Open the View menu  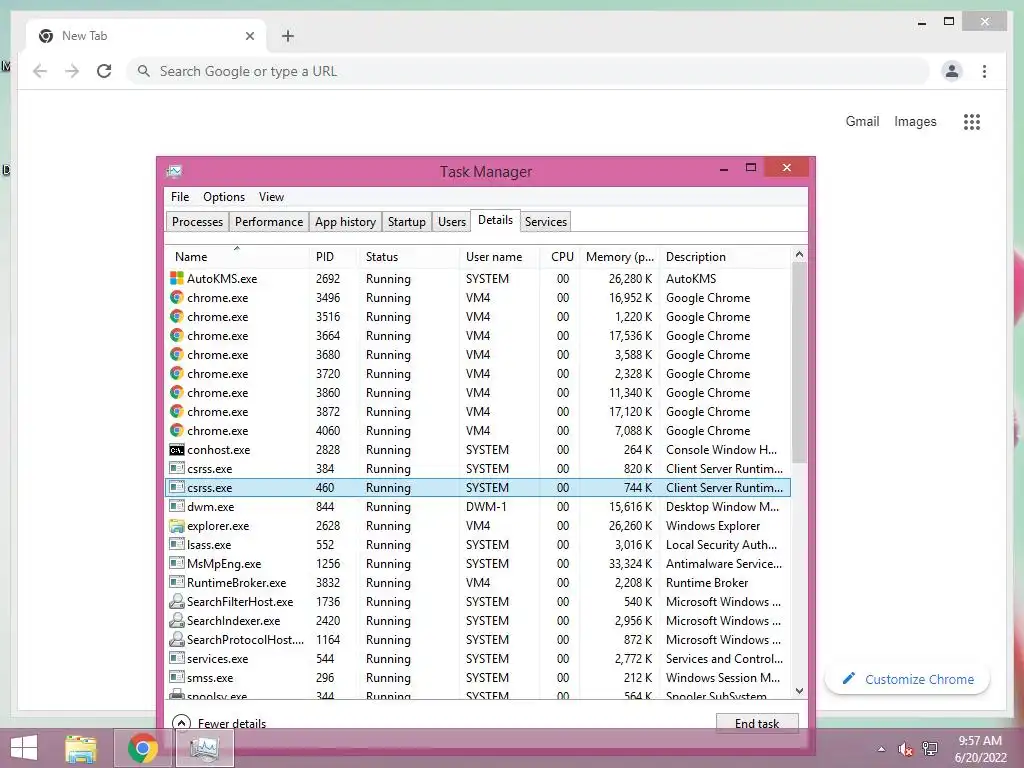(x=271, y=197)
